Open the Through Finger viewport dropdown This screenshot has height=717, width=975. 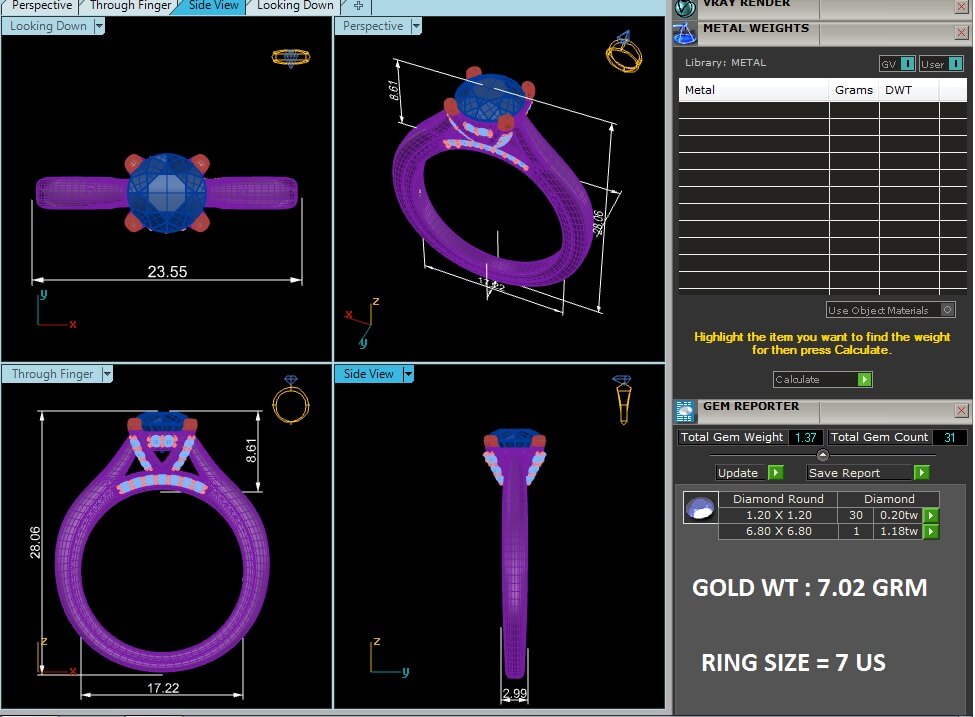pos(106,374)
